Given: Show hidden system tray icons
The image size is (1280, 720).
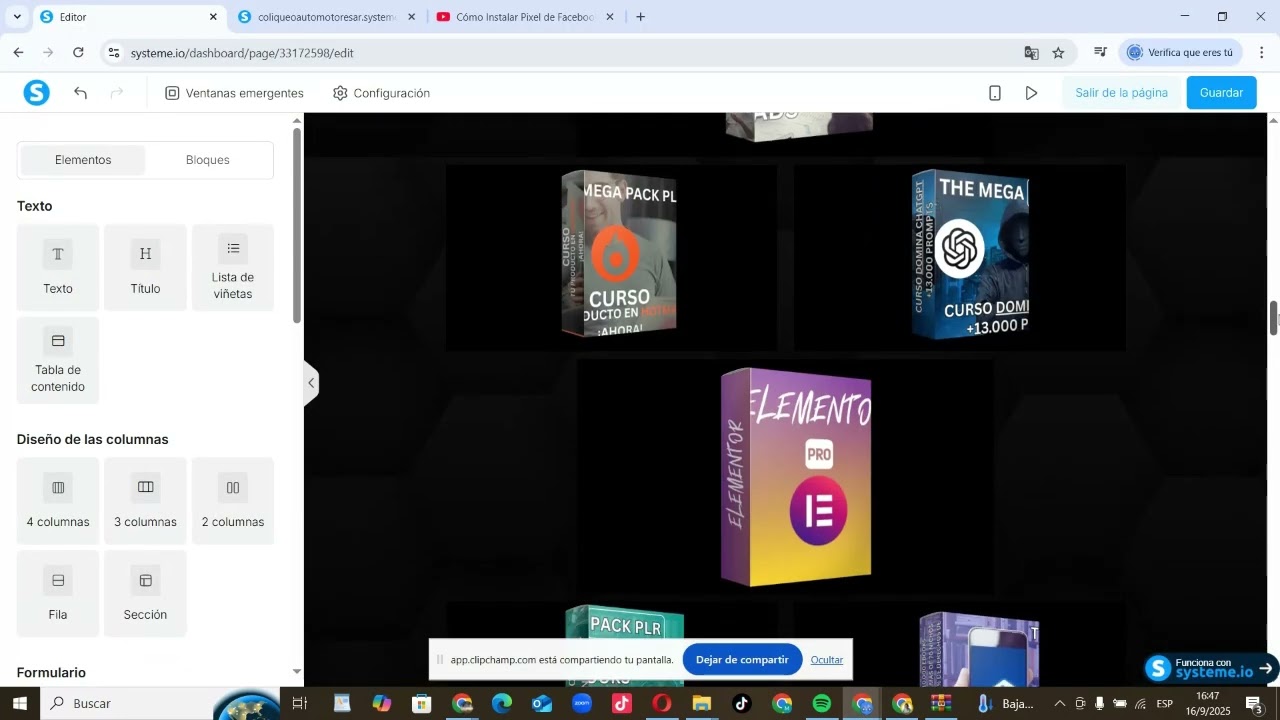Looking at the screenshot, I should pyautogui.click(x=1060, y=704).
